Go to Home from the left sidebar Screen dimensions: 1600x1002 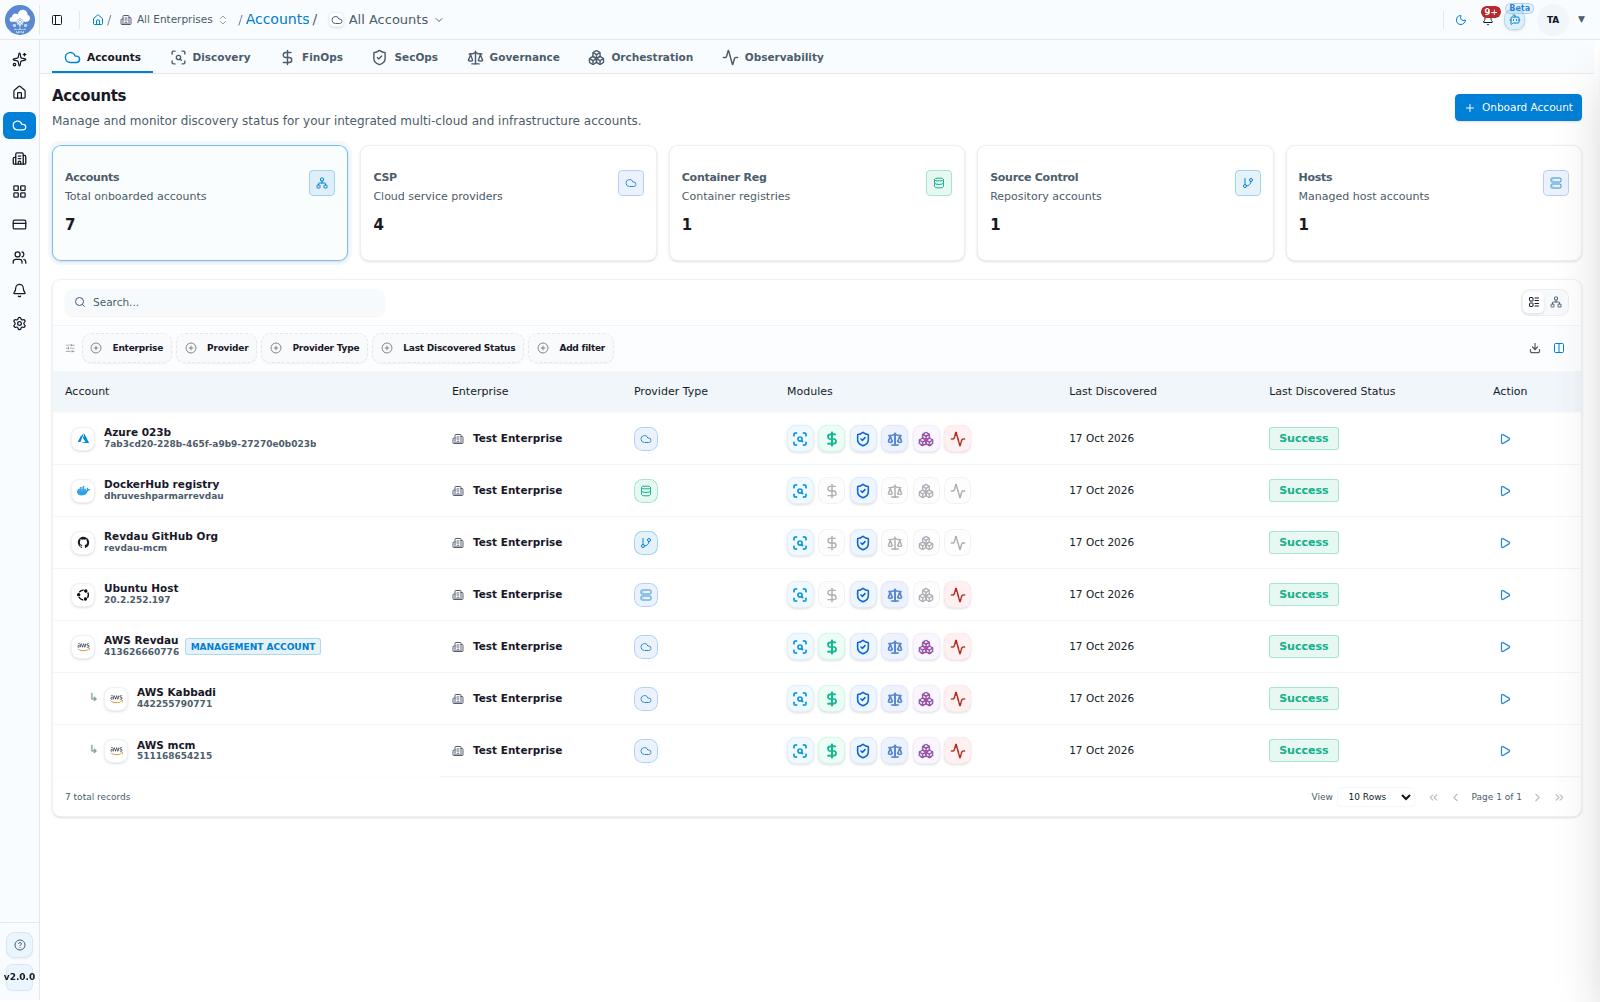[x=19, y=93]
